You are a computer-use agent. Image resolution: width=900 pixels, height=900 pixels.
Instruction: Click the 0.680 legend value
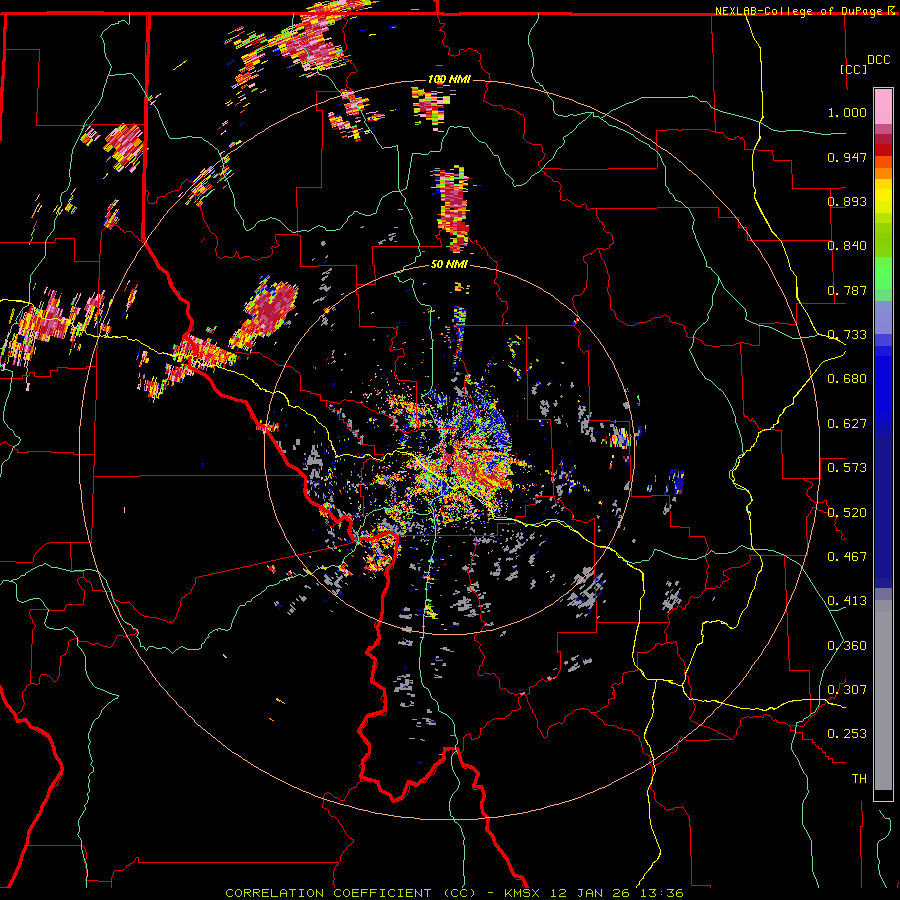coord(847,379)
